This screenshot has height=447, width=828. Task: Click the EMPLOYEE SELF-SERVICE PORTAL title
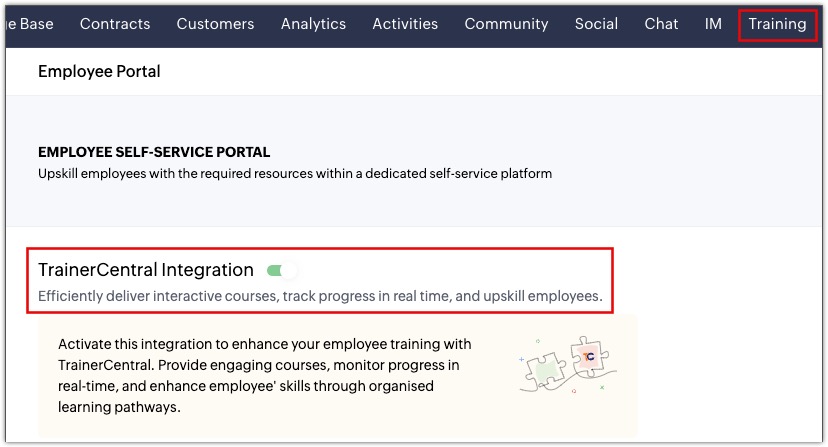coord(154,152)
